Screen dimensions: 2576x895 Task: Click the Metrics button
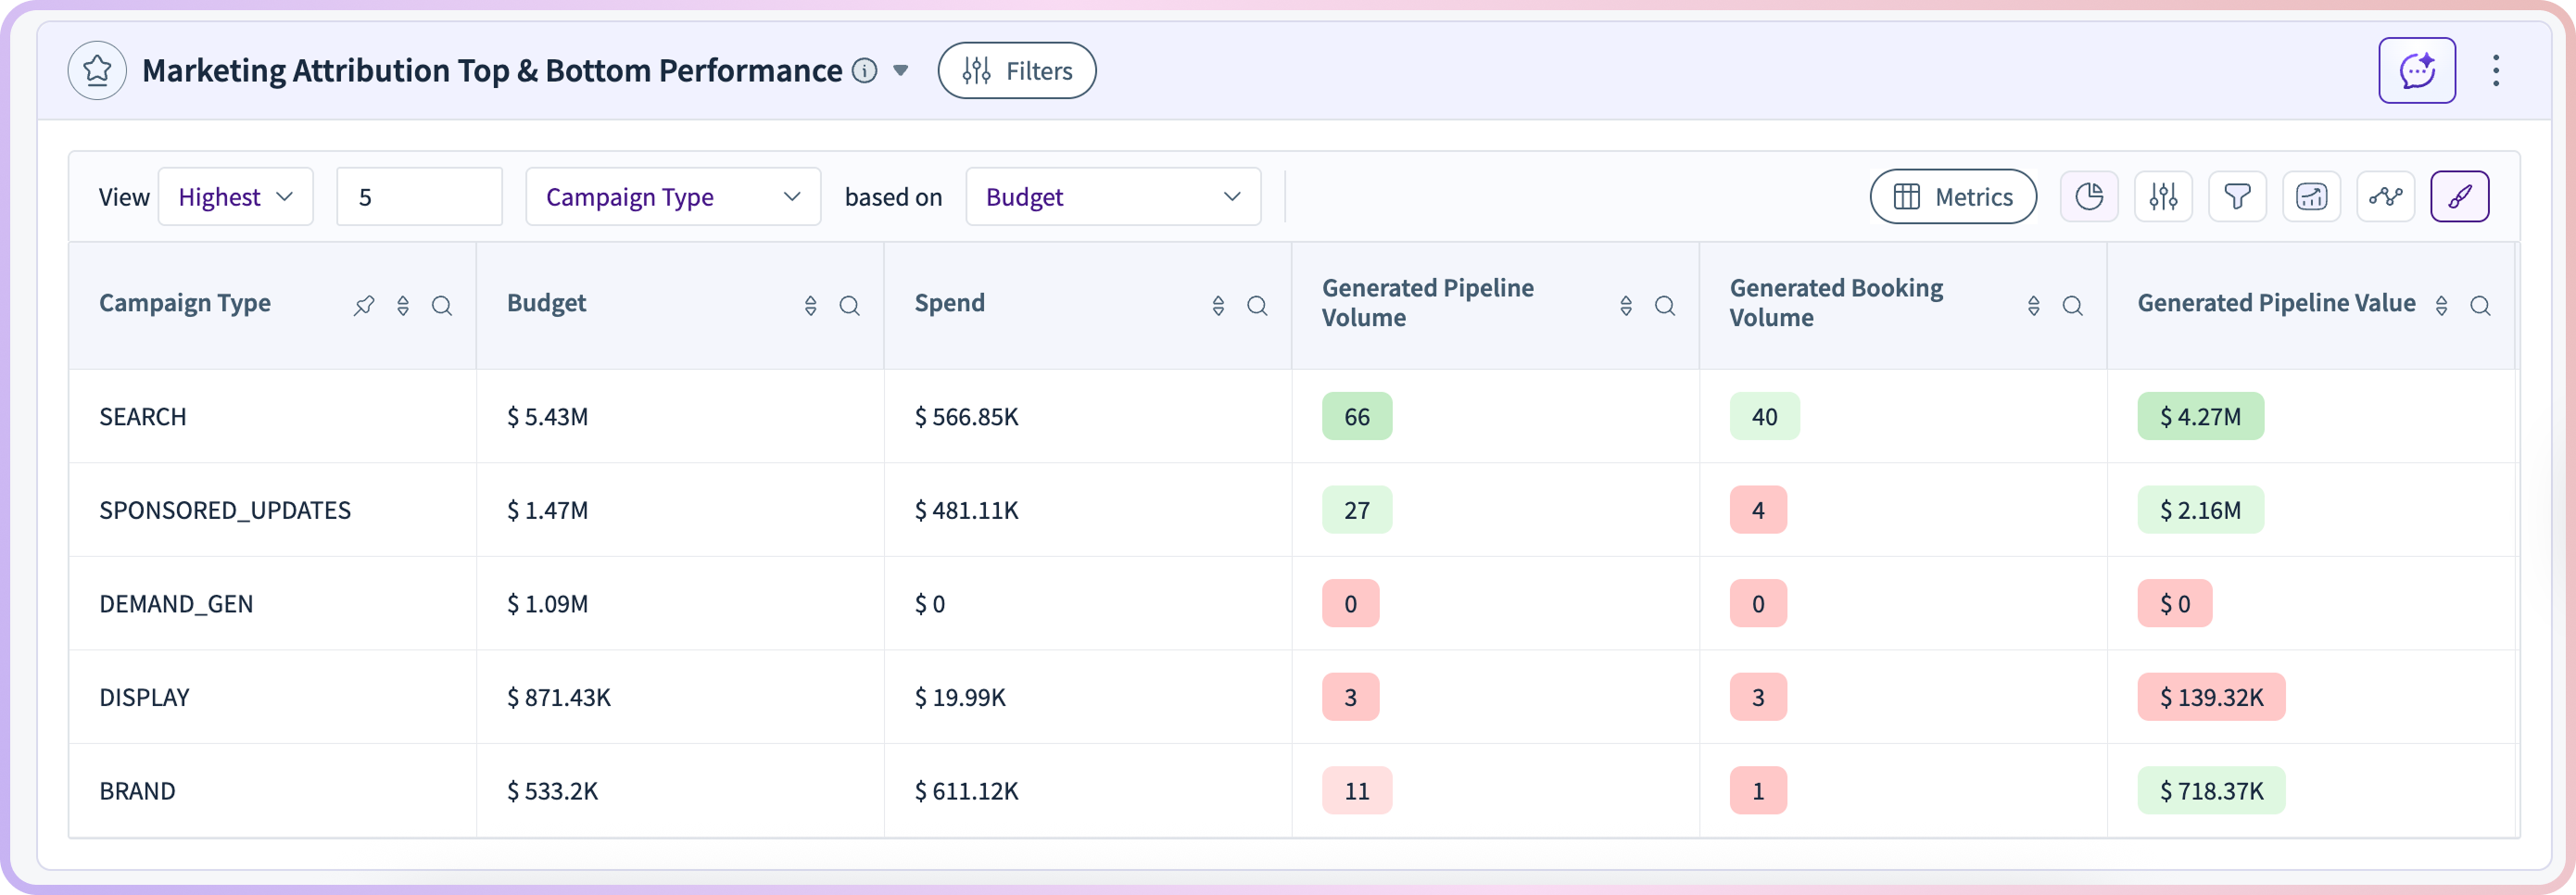point(1952,197)
